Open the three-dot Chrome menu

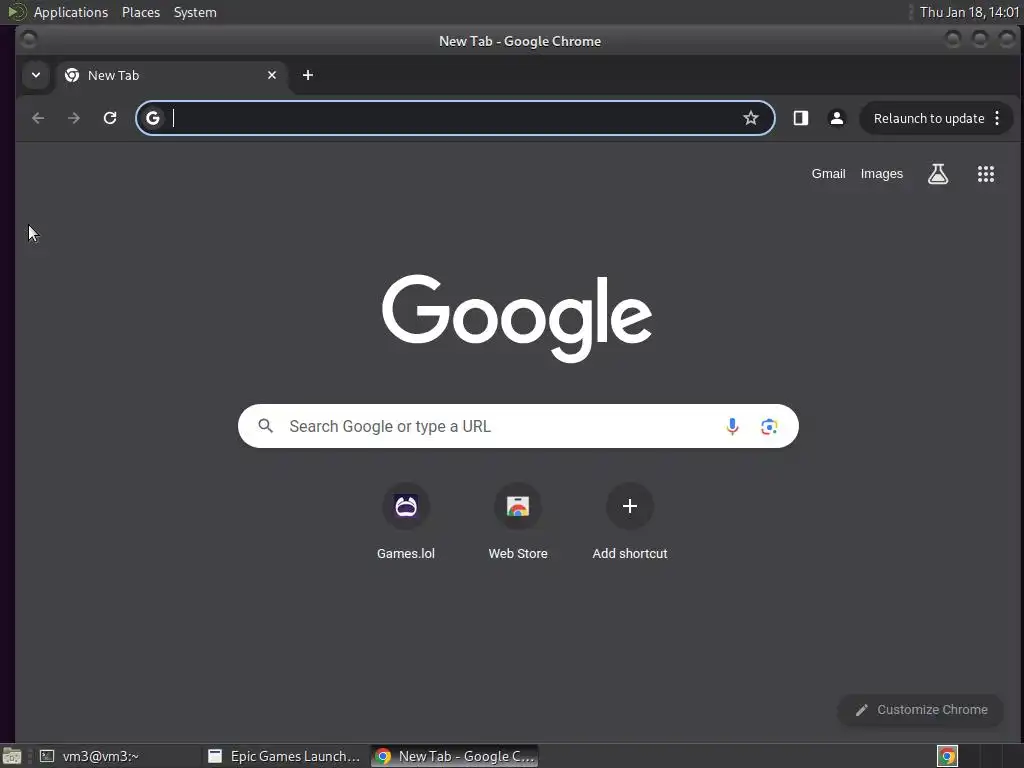[997, 118]
